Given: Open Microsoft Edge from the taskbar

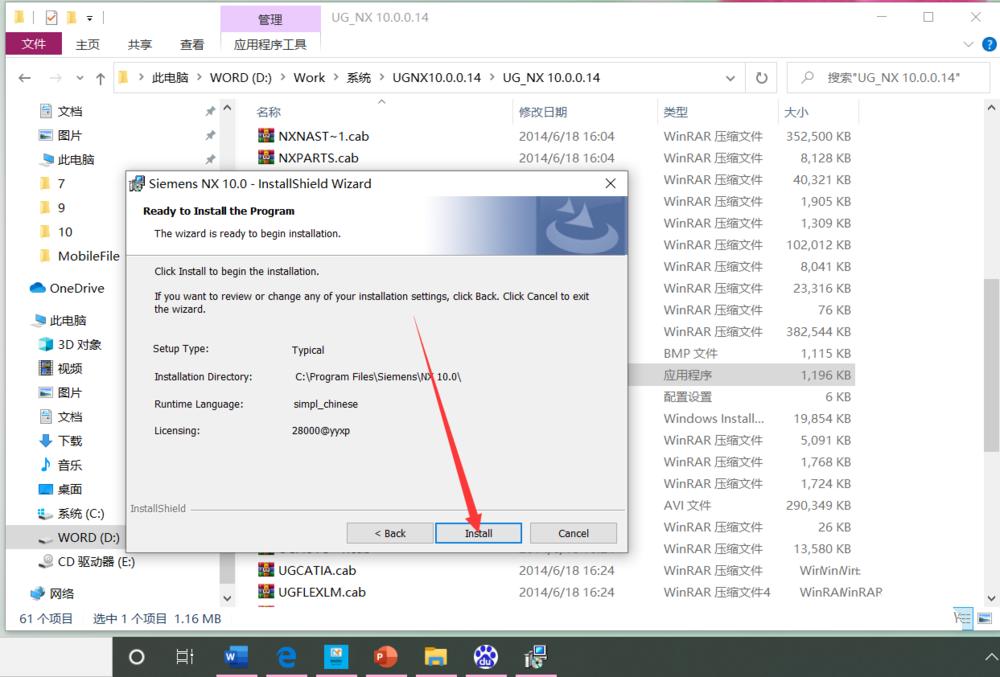Looking at the screenshot, I should pos(286,657).
